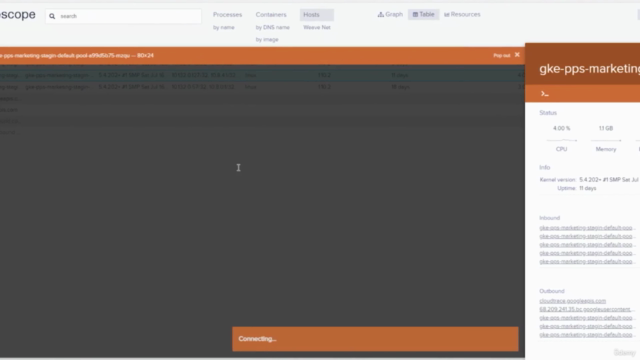Screen dimensions: 640x360
Task: Click Pop out on the terminal header
Action: 502,56
